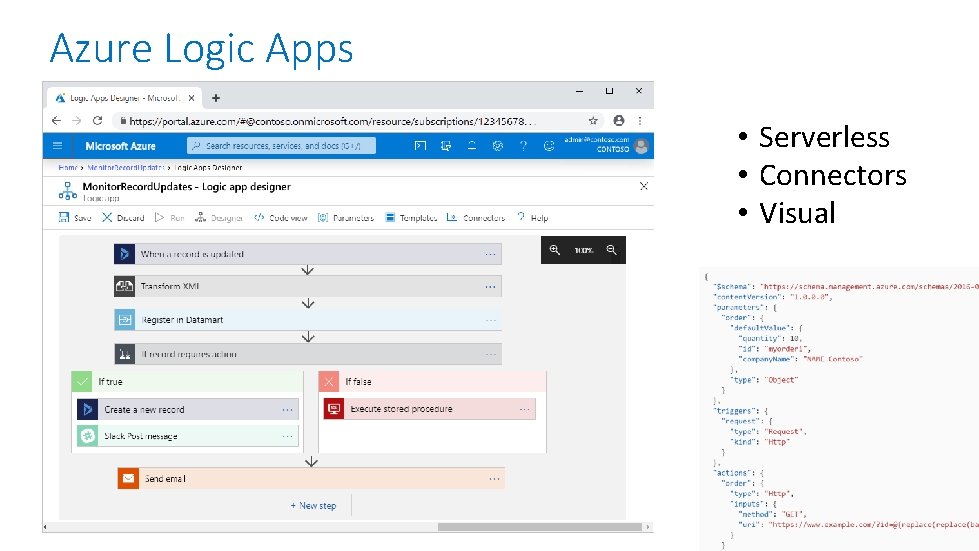Screen dimensions: 979x551
Task: Click the SQL stored procedure icon
Action: [x=333, y=409]
